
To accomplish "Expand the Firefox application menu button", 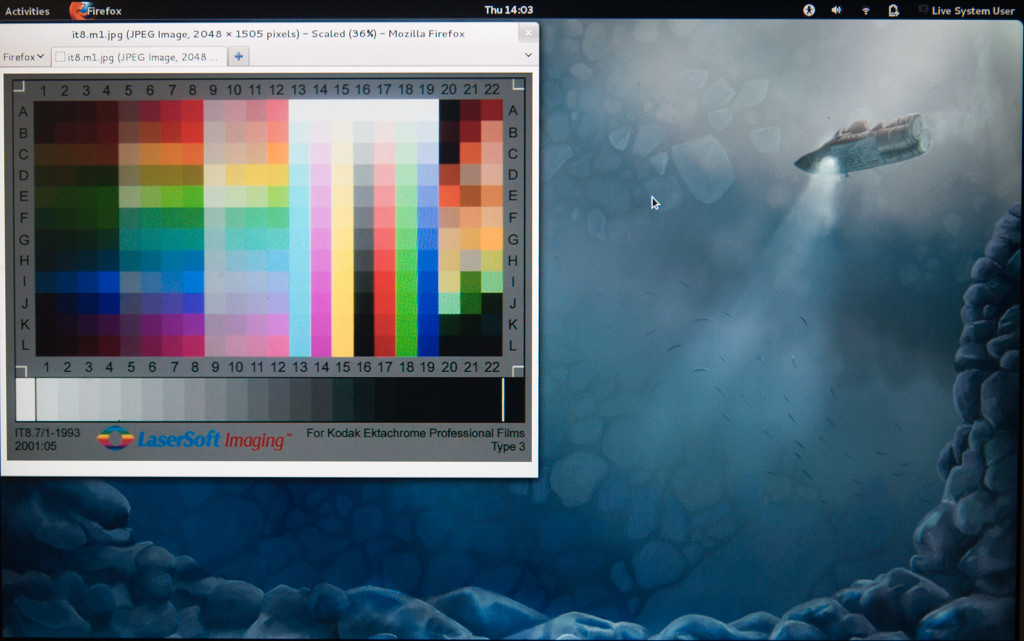I will [x=24, y=57].
